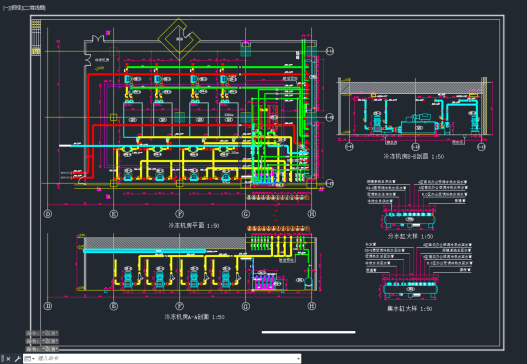Close the command line window

[9, 359]
